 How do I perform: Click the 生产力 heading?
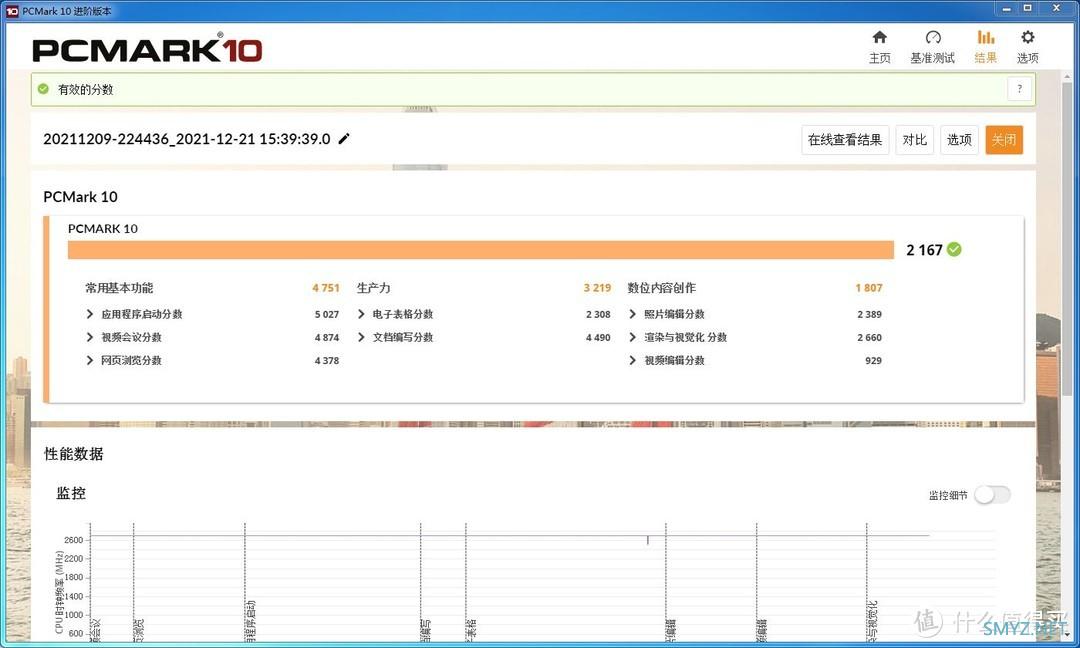pyautogui.click(x=374, y=288)
